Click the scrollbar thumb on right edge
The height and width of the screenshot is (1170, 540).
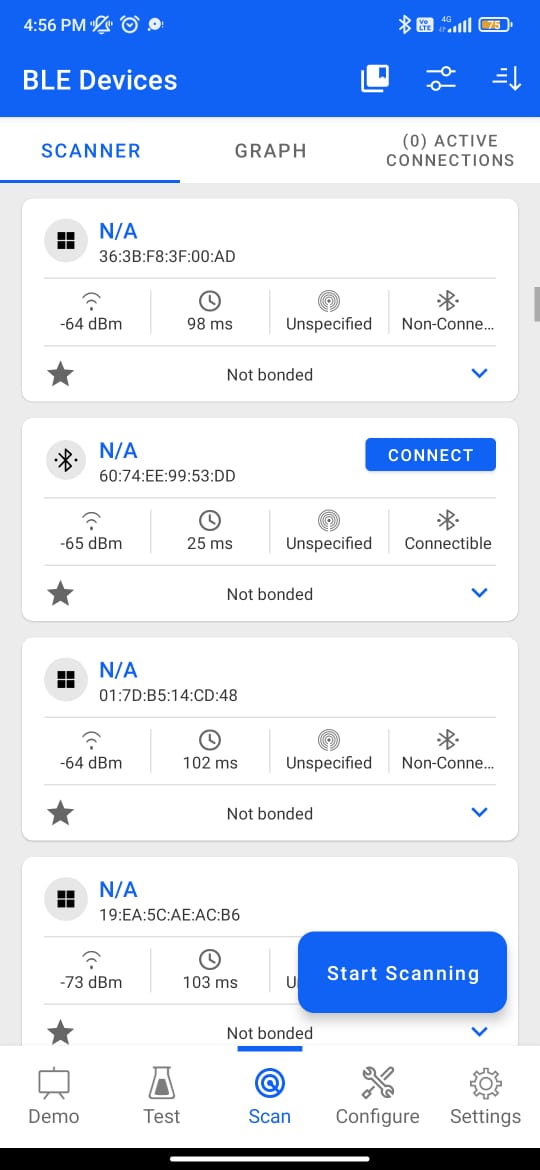536,304
